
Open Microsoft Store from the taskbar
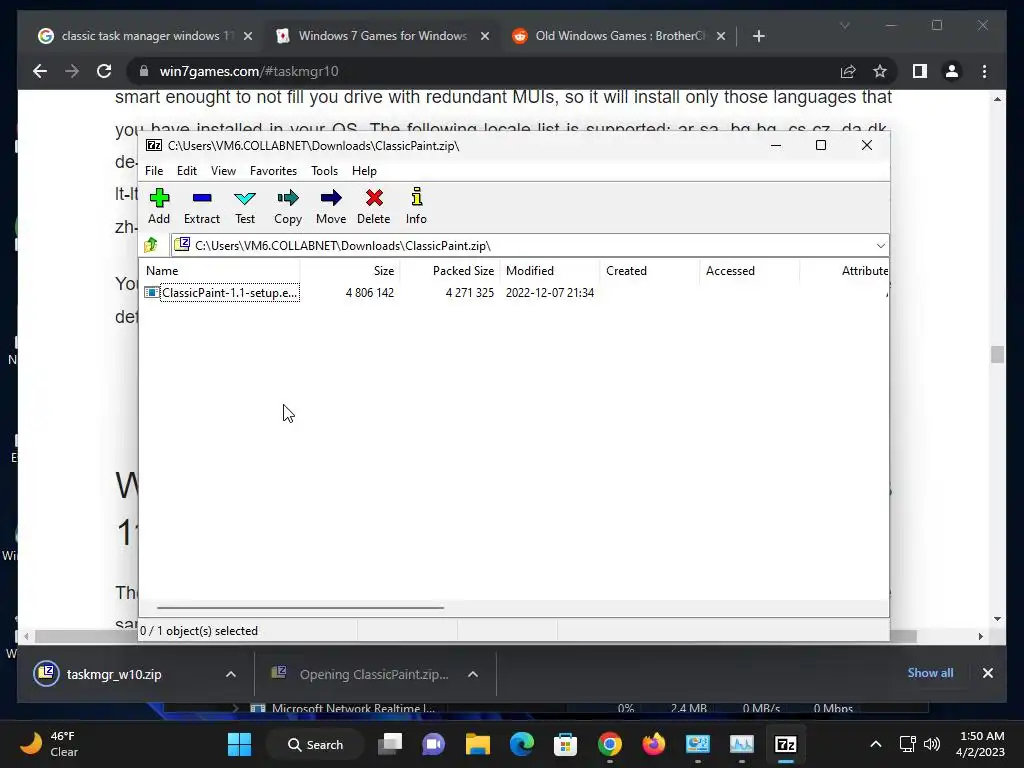[x=565, y=744]
